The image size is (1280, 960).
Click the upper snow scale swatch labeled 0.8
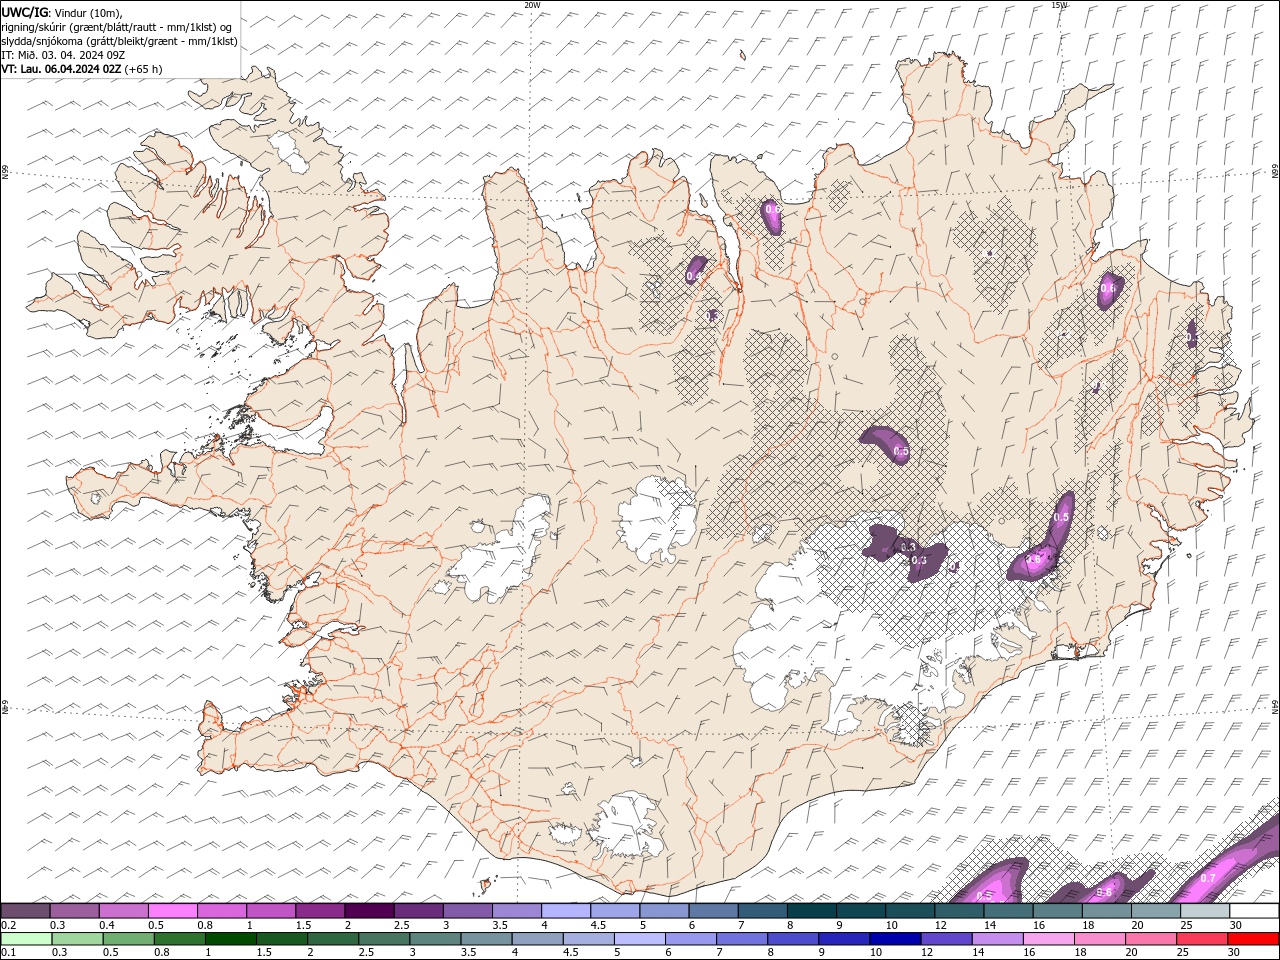click(x=221, y=911)
